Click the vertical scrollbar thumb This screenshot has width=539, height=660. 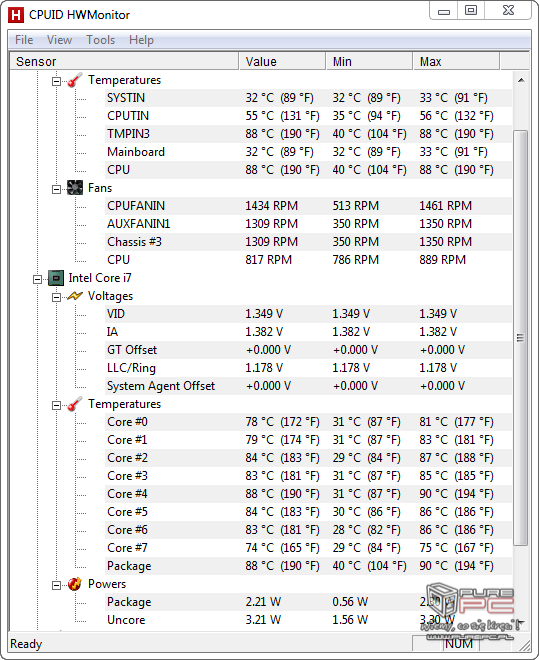521,338
